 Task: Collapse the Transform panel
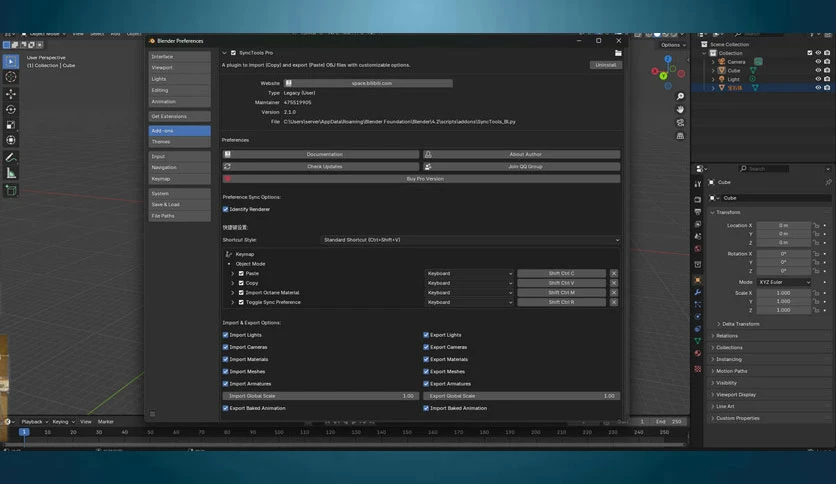coord(713,212)
